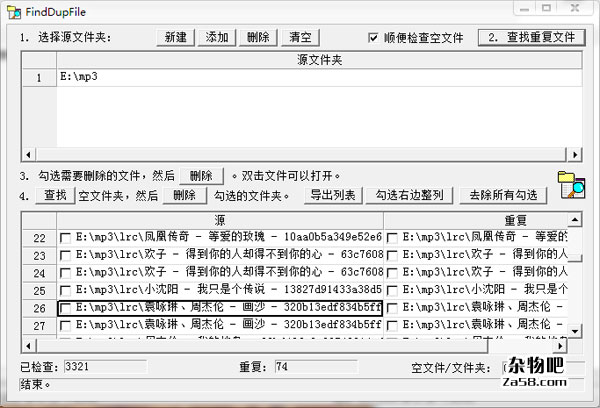Click results list scroll down arrow
Image resolution: width=600 pixels, height=408 pixels.
tap(575, 331)
